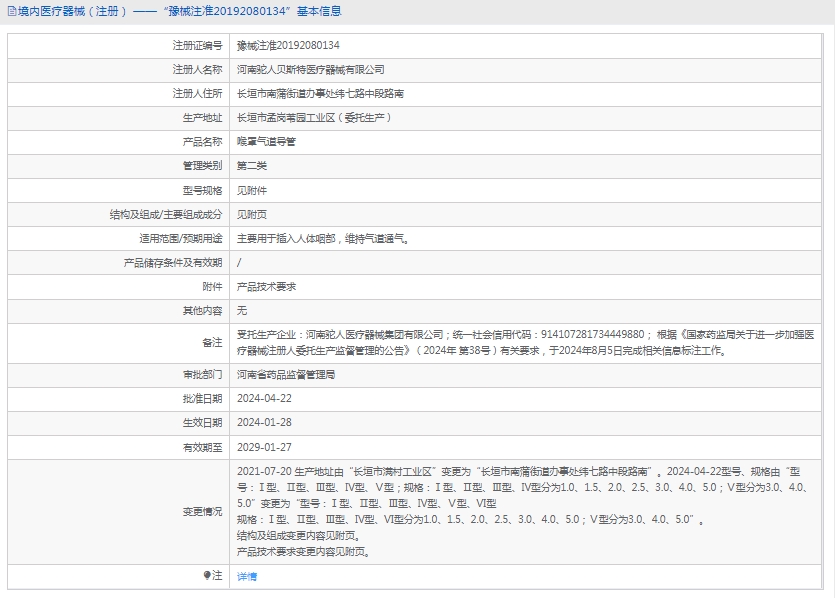Click the 注册人住所 address value
This screenshot has height=598, width=837.
click(320, 94)
